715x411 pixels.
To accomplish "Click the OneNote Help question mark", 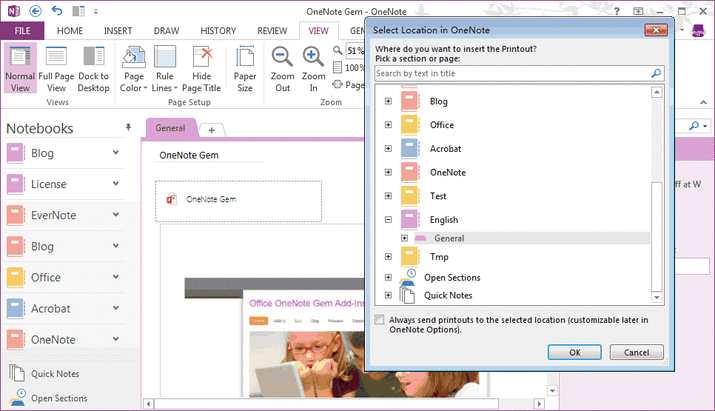I will pyautogui.click(x=617, y=11).
